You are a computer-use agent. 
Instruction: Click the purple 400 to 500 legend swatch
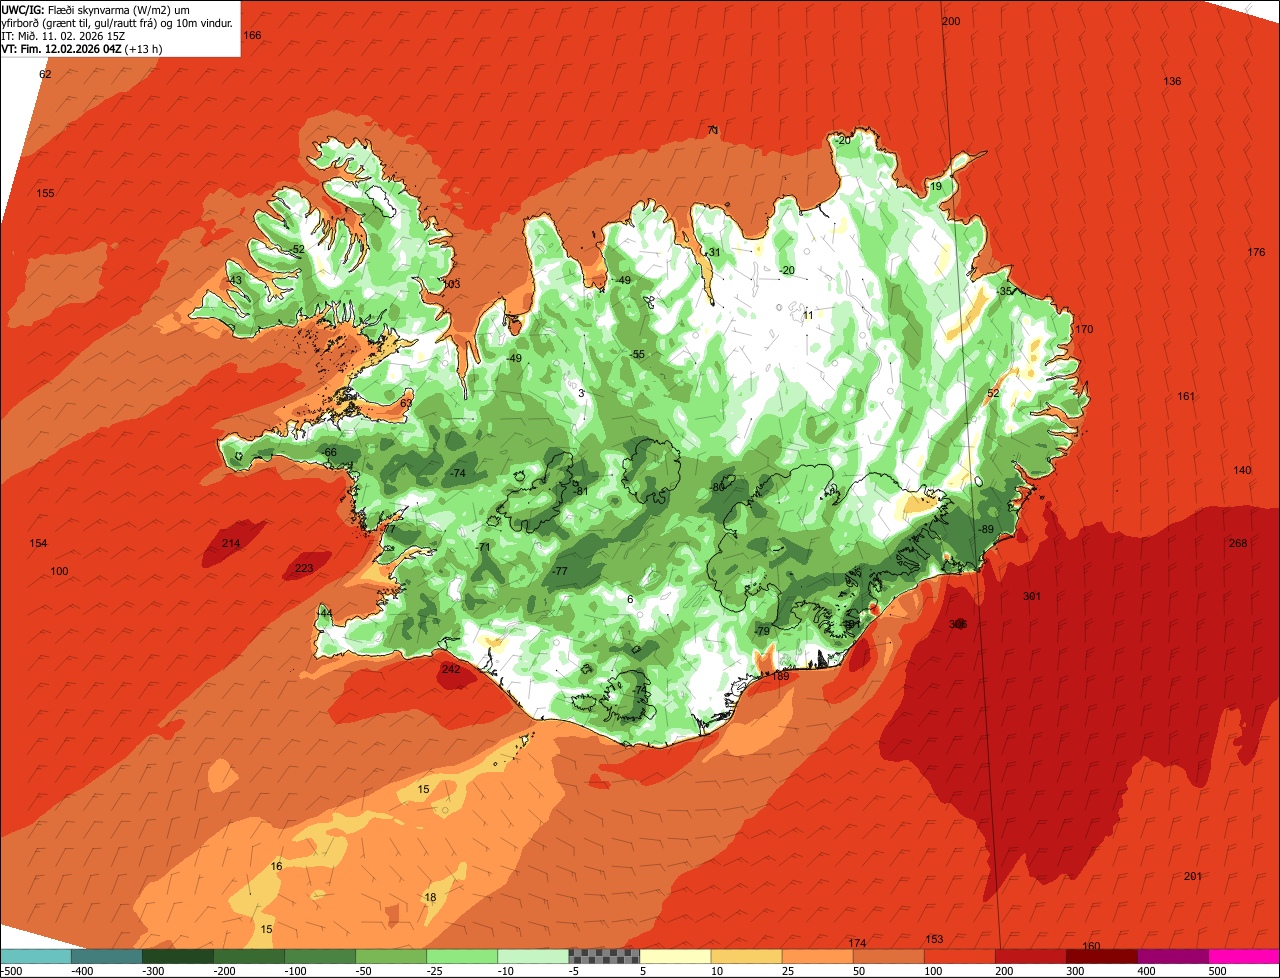pos(1173,955)
